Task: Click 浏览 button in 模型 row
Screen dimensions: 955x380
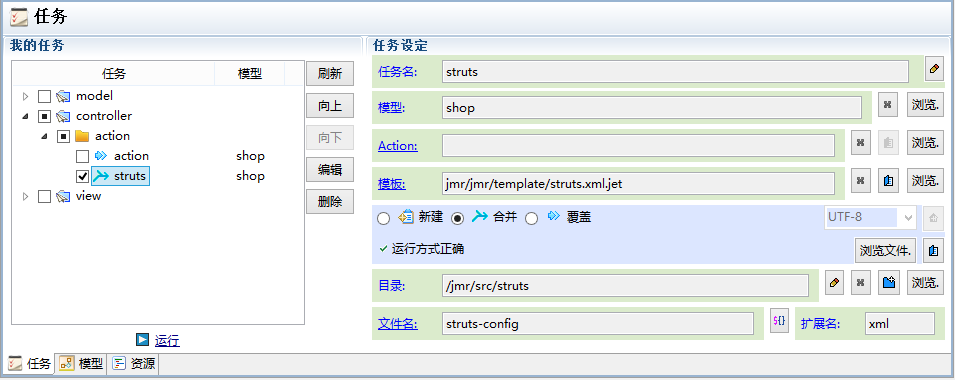Action: pyautogui.click(x=924, y=105)
